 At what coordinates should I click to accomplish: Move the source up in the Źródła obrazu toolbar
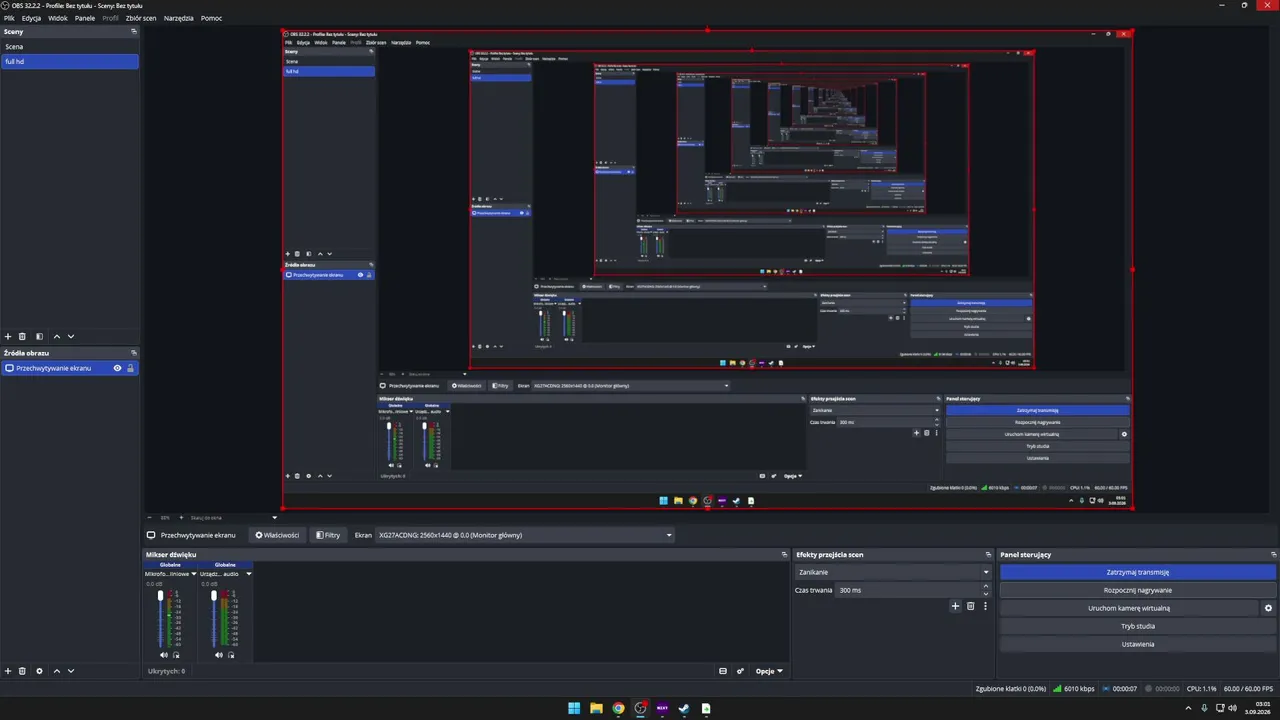coord(56,671)
